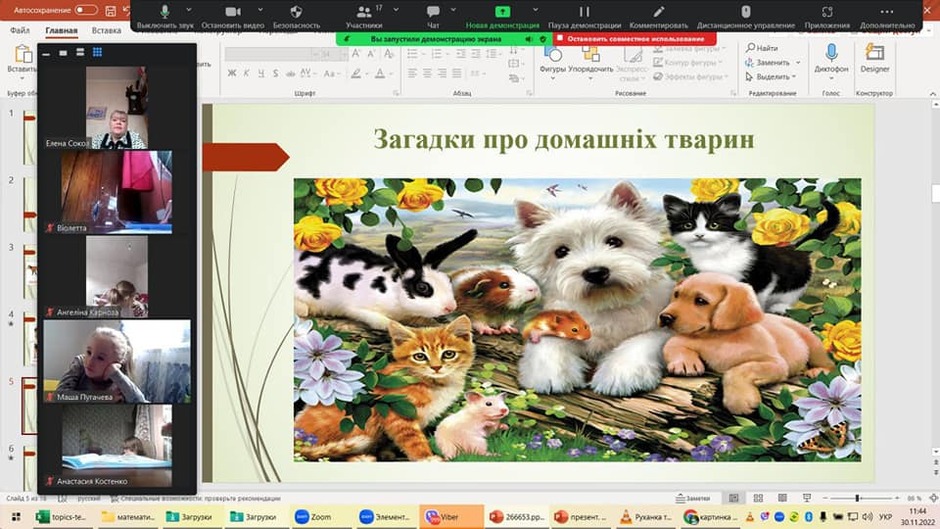This screenshot has width=940, height=529.
Task: Open the File menu tab
Action: click(20, 30)
